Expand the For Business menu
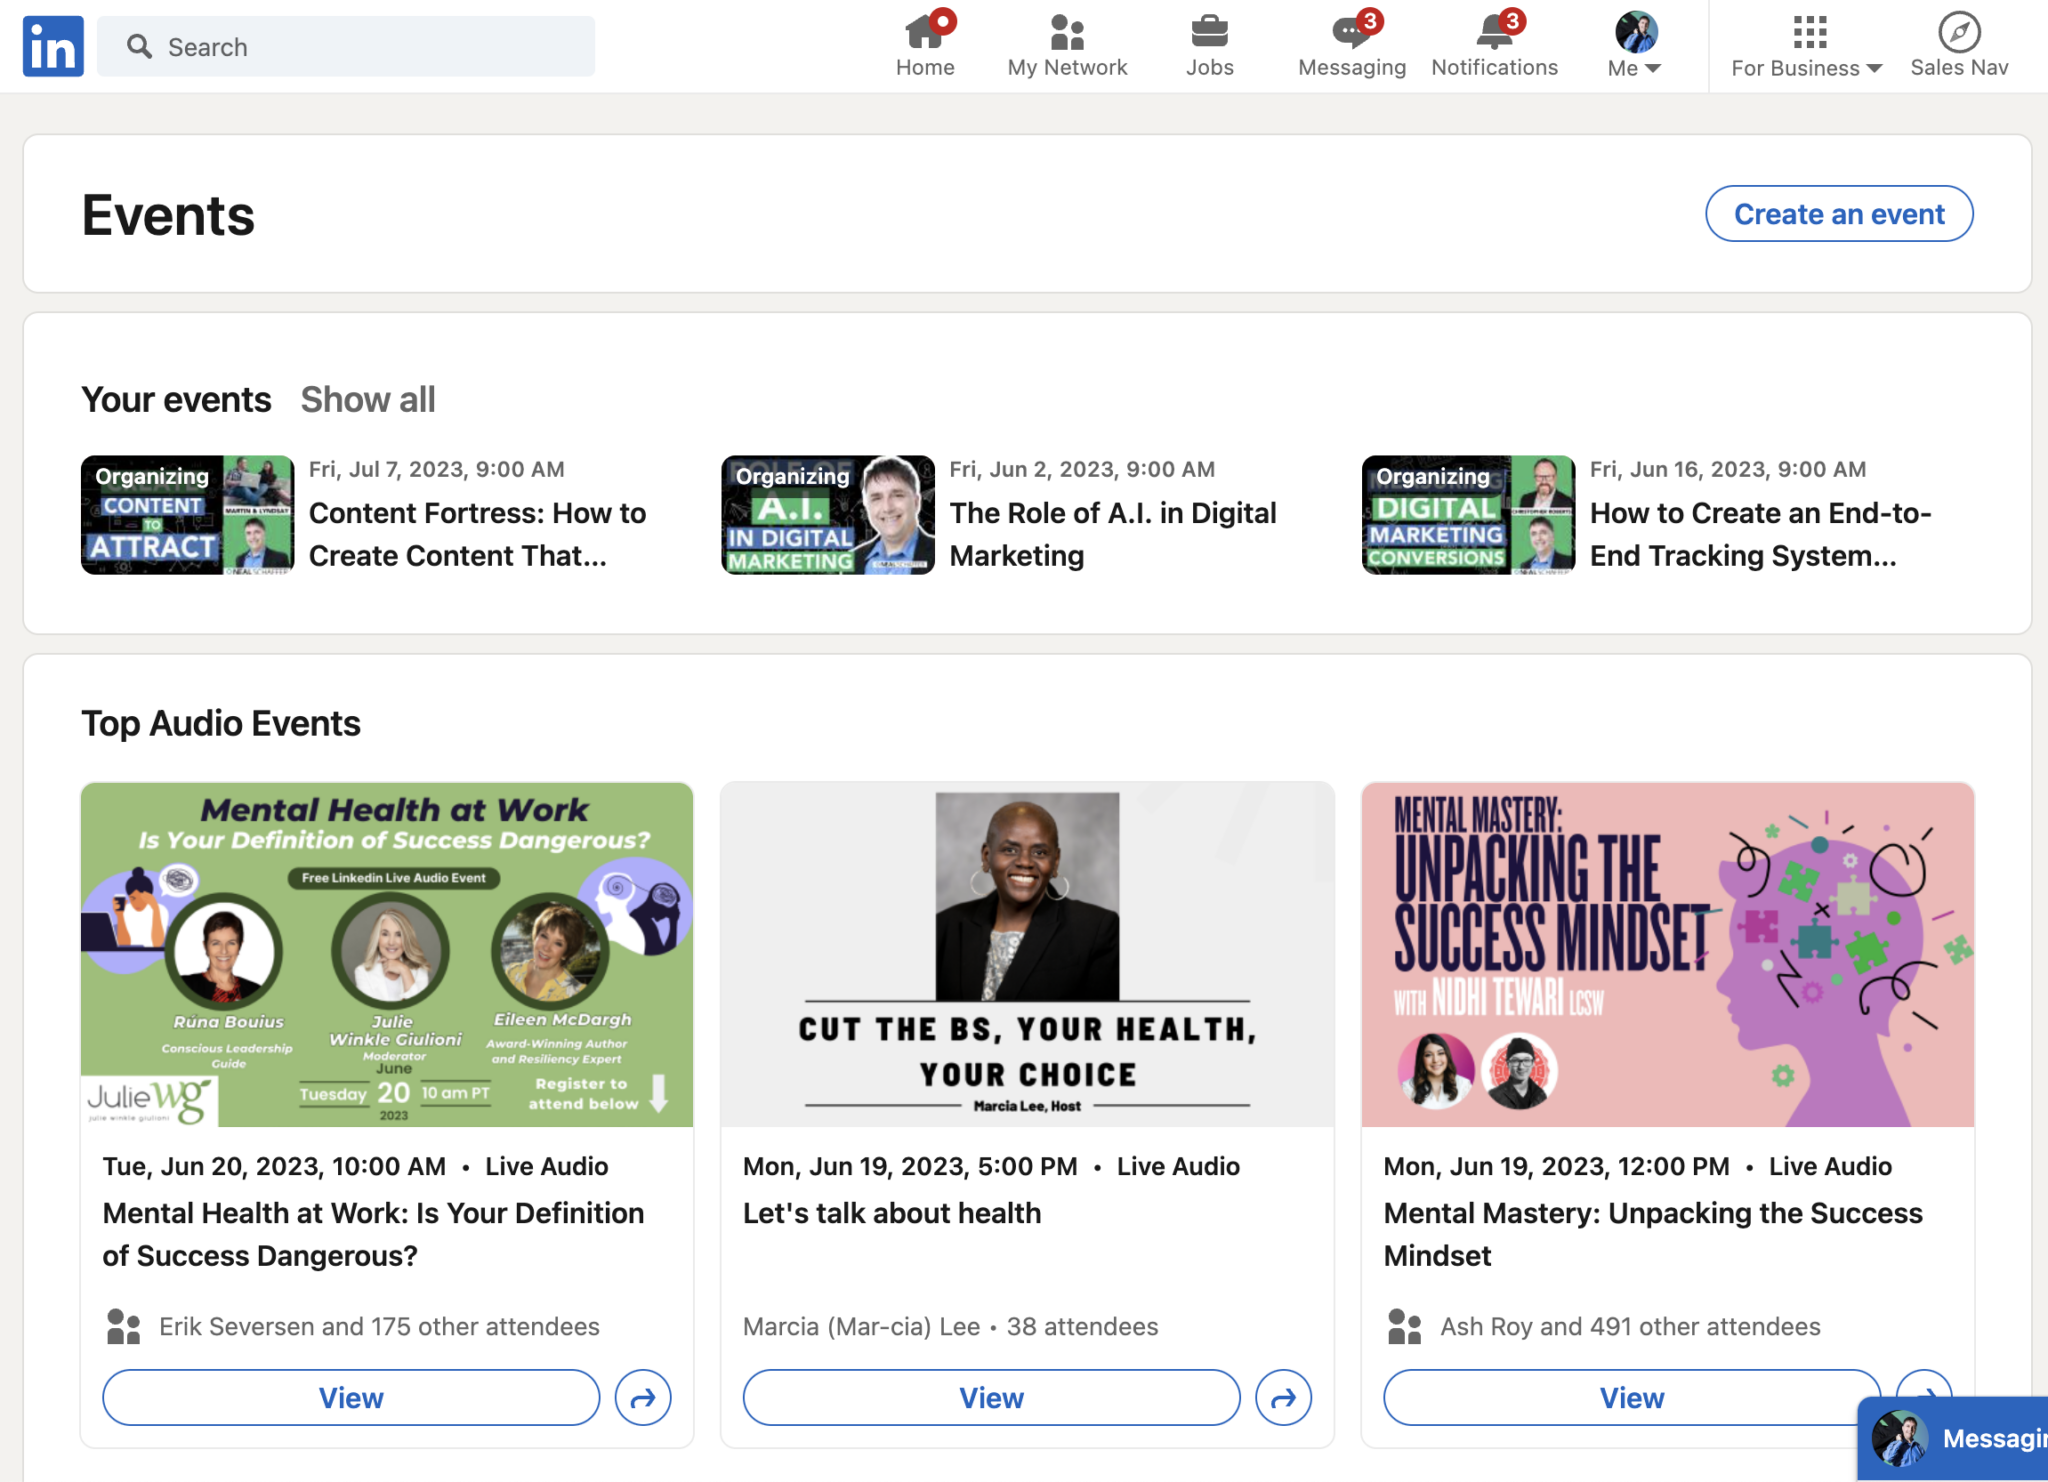 pyautogui.click(x=1806, y=46)
